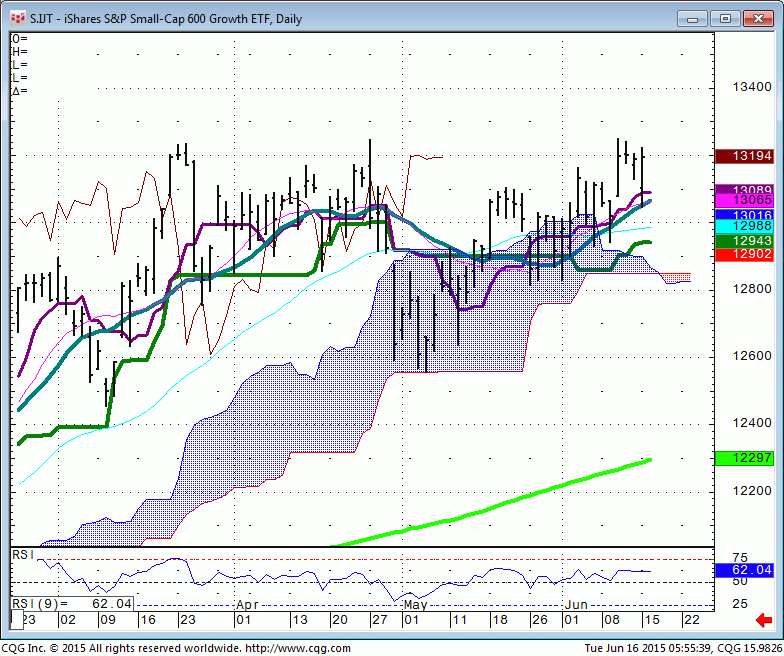The image size is (784, 656).
Task: Click the 12800 price axis label
Action: click(752, 289)
